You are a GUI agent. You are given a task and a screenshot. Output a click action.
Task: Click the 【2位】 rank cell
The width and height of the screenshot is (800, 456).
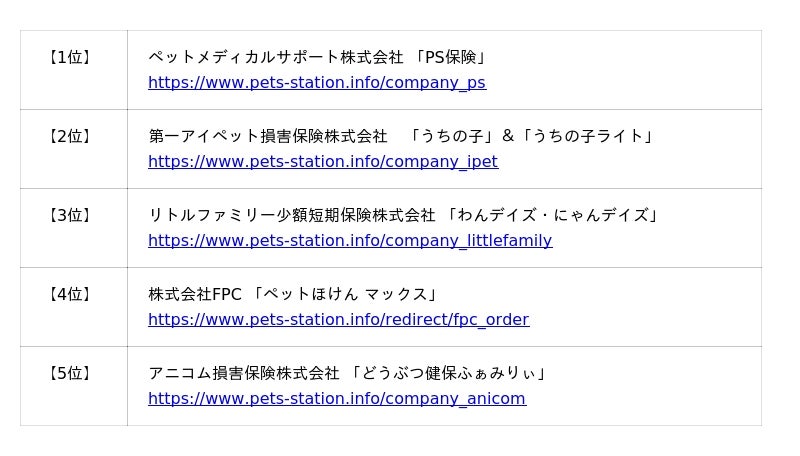[70, 137]
